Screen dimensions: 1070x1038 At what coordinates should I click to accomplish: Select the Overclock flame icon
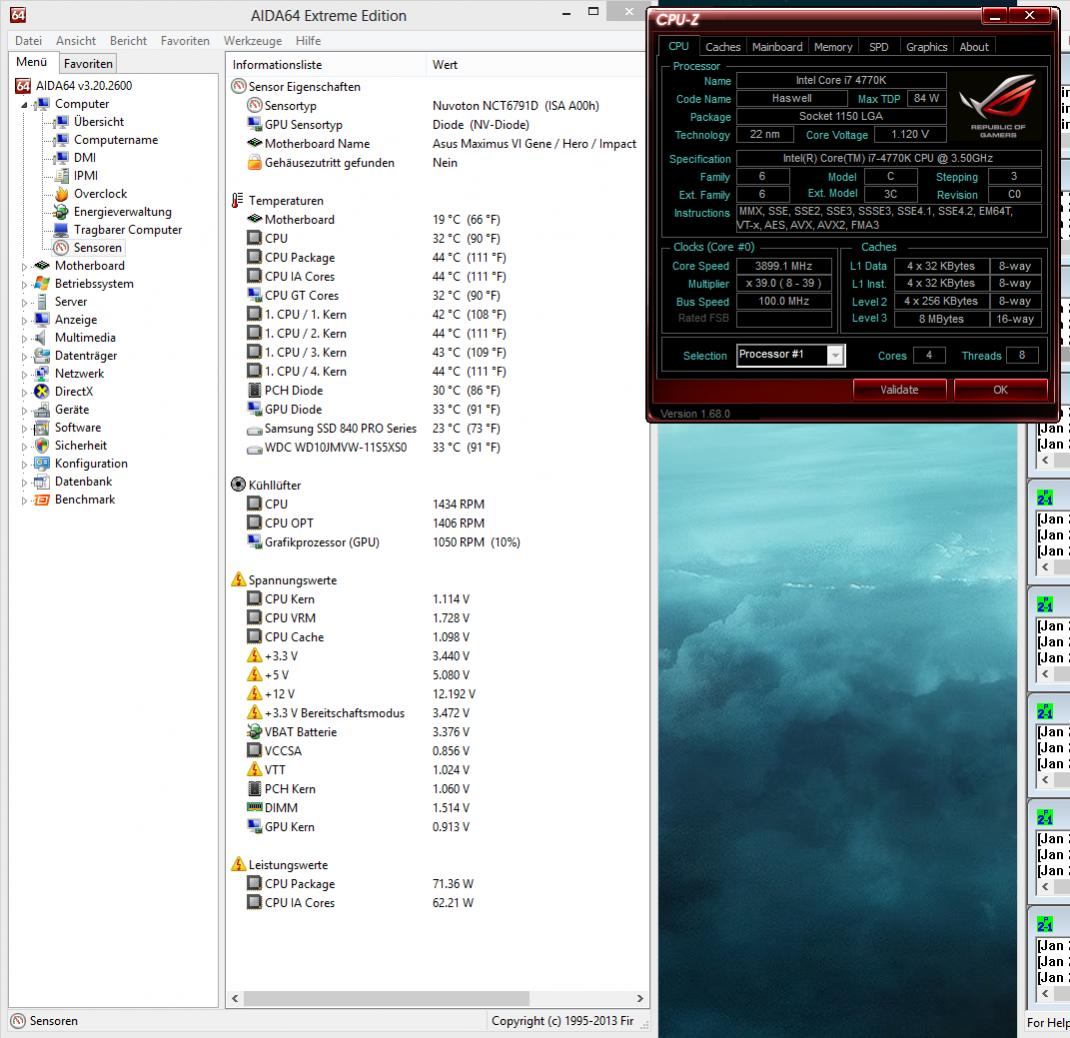62,194
